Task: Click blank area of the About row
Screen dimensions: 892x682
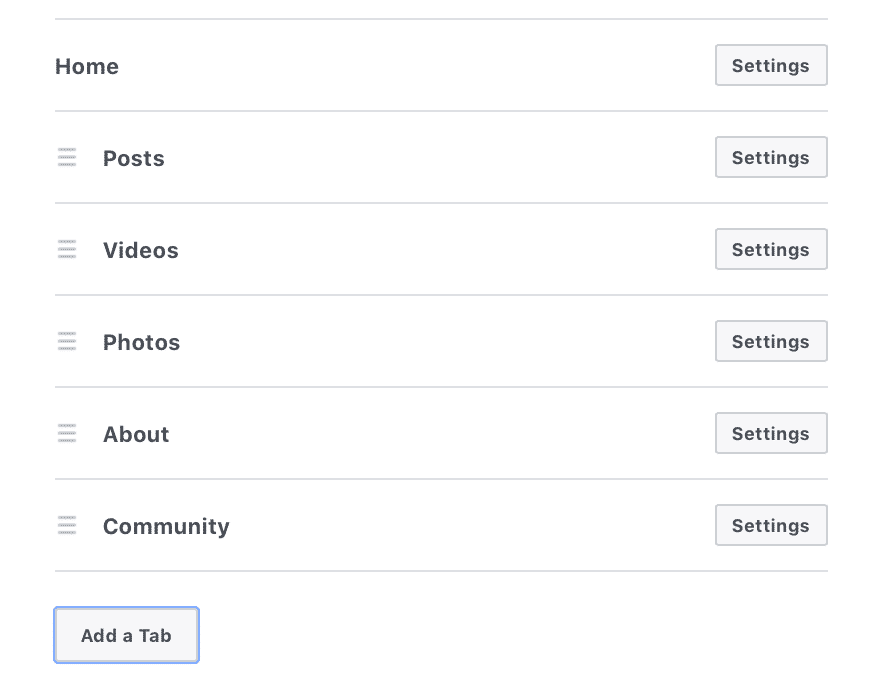Action: tap(450, 434)
